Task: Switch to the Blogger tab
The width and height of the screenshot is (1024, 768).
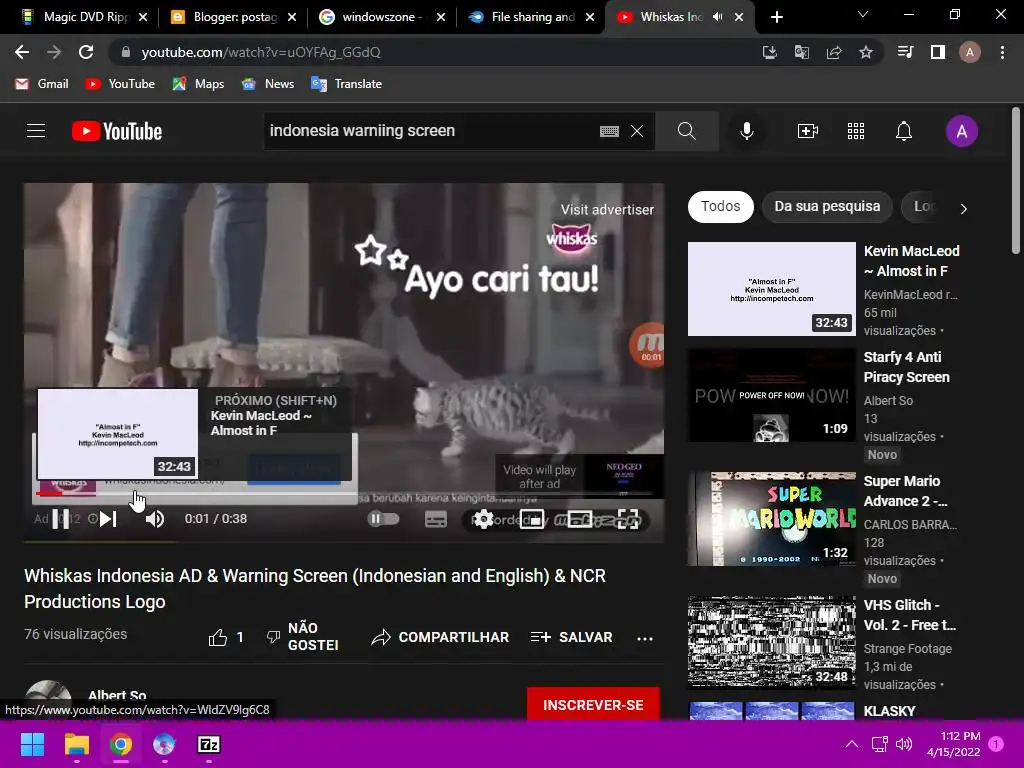Action: click(x=232, y=17)
